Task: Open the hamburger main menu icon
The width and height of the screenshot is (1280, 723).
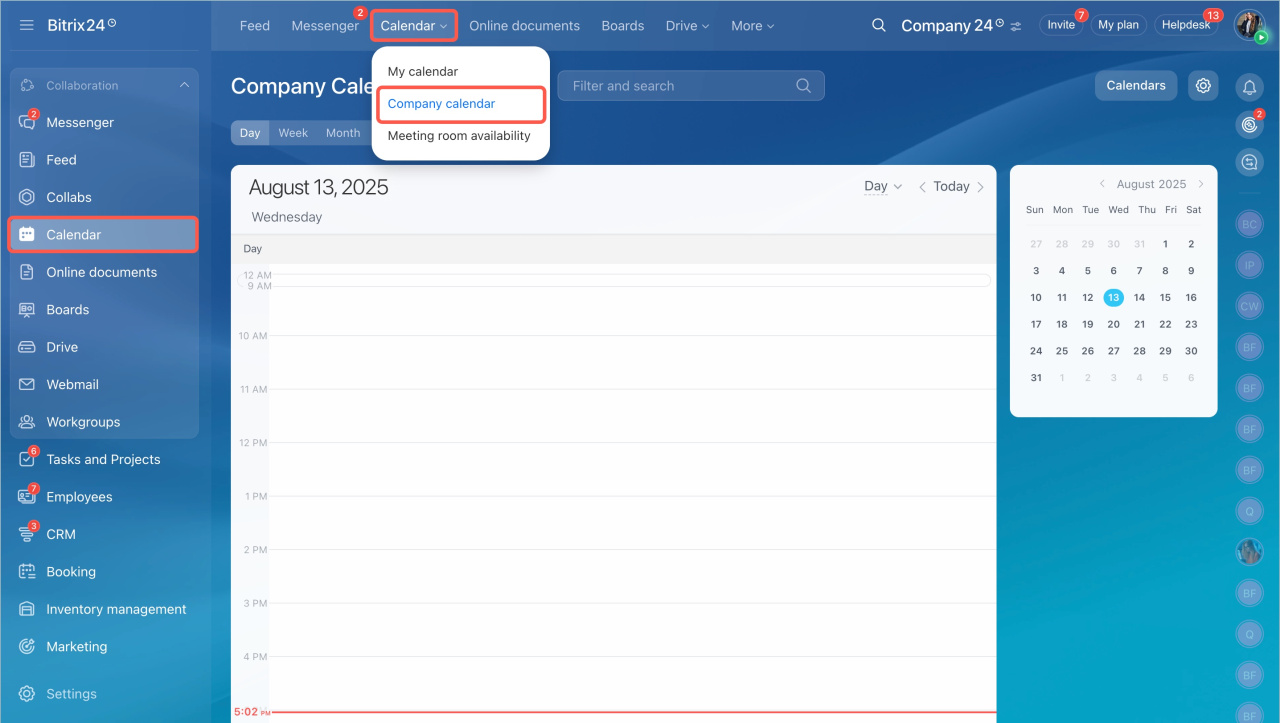Action: click(x=27, y=25)
